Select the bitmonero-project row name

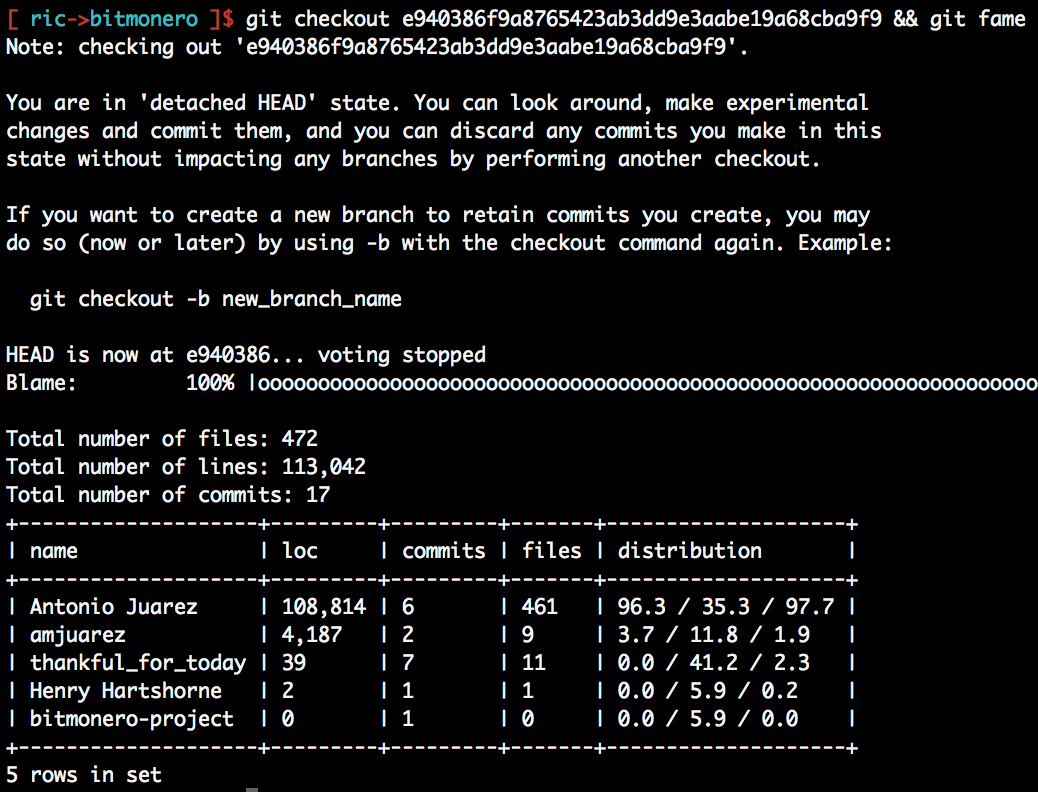(132, 718)
